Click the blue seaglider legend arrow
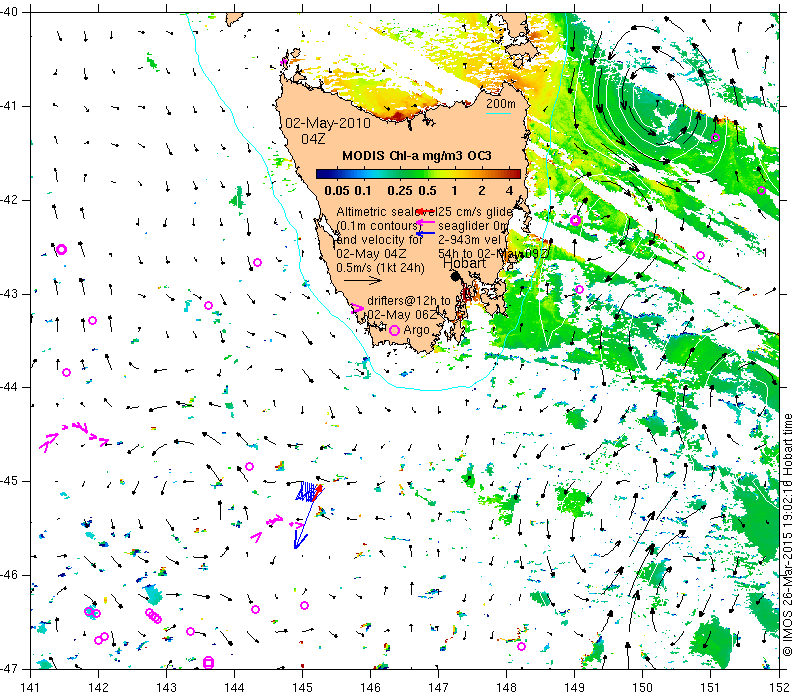800x700 pixels. [426, 233]
